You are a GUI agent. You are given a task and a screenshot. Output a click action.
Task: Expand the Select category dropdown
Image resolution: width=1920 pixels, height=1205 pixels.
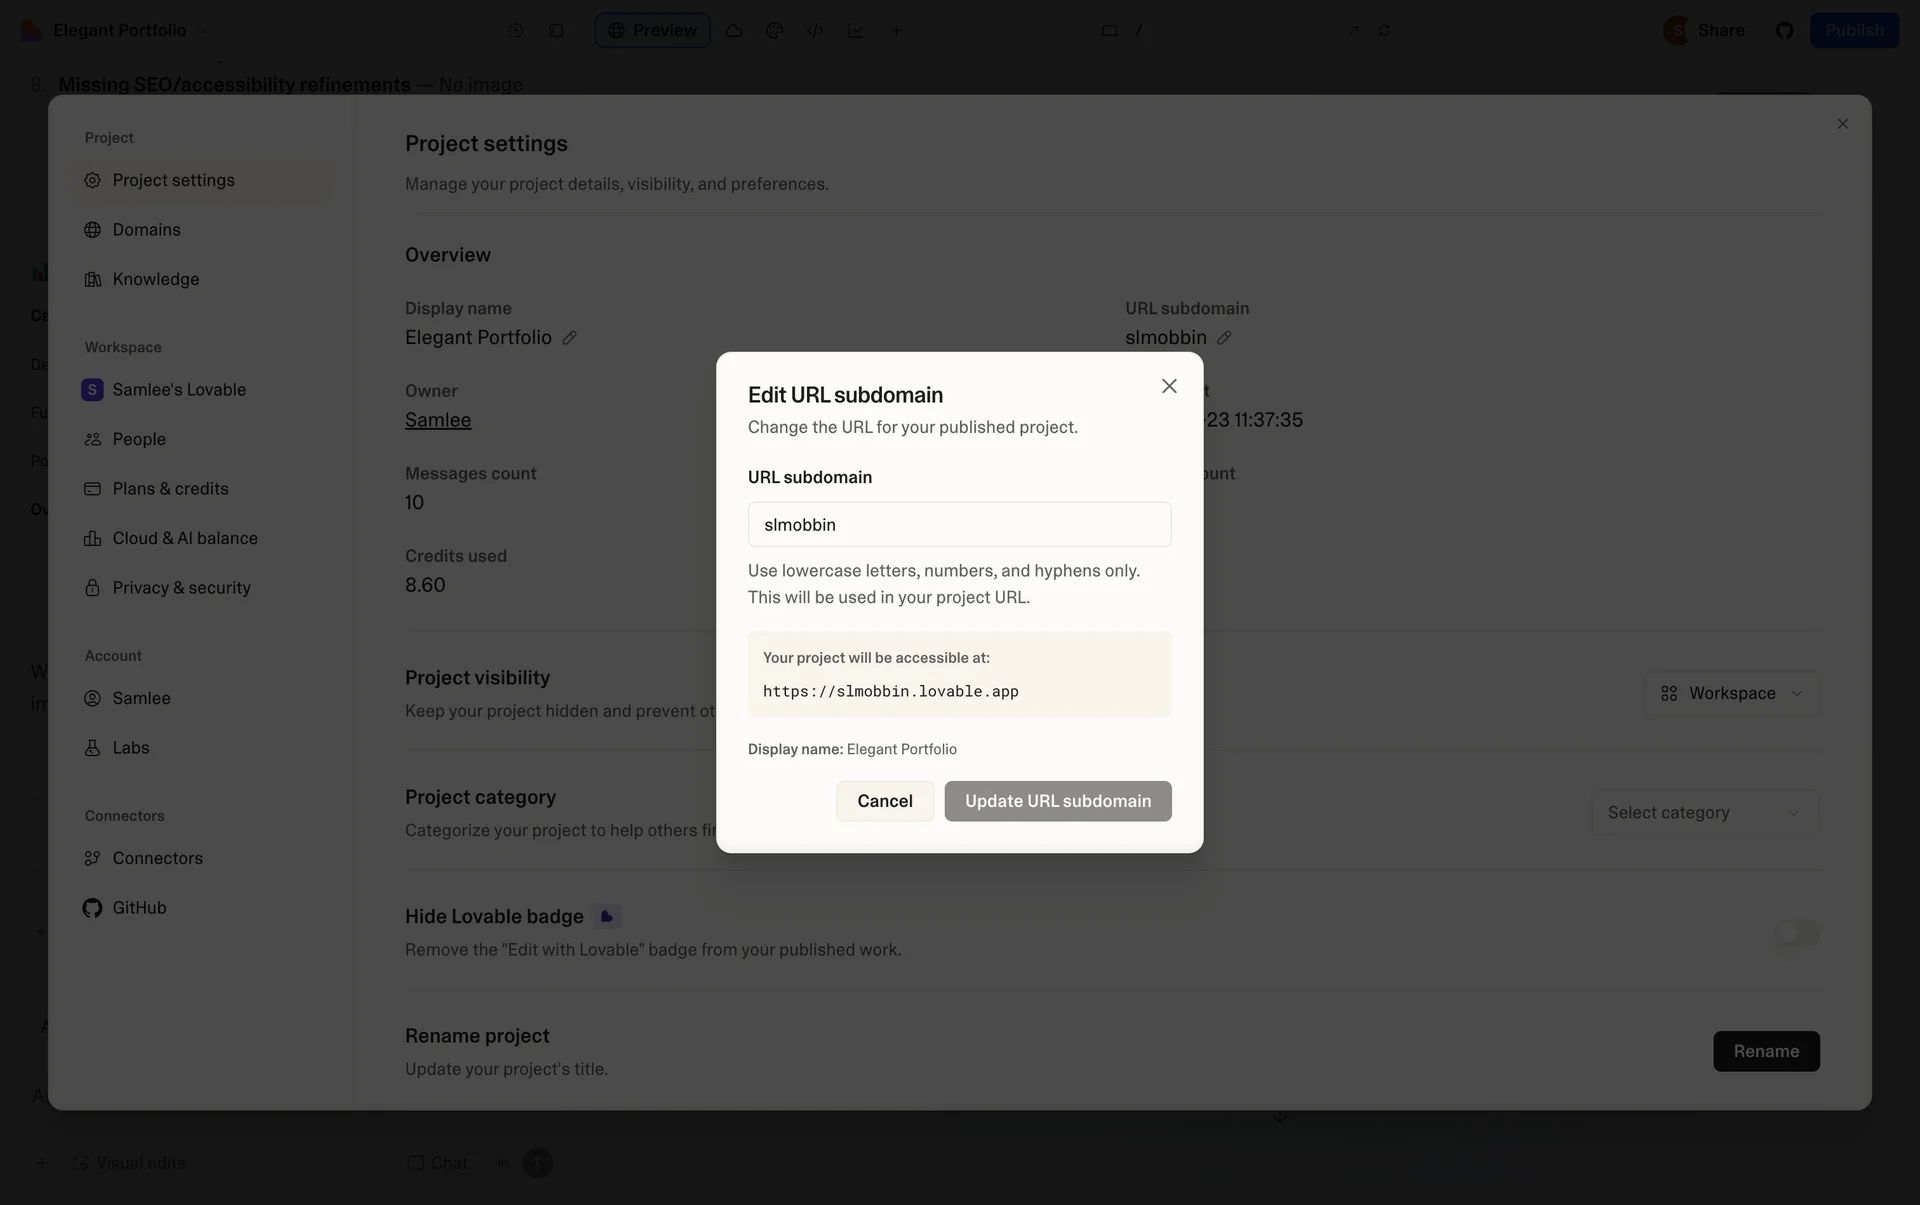[1704, 813]
